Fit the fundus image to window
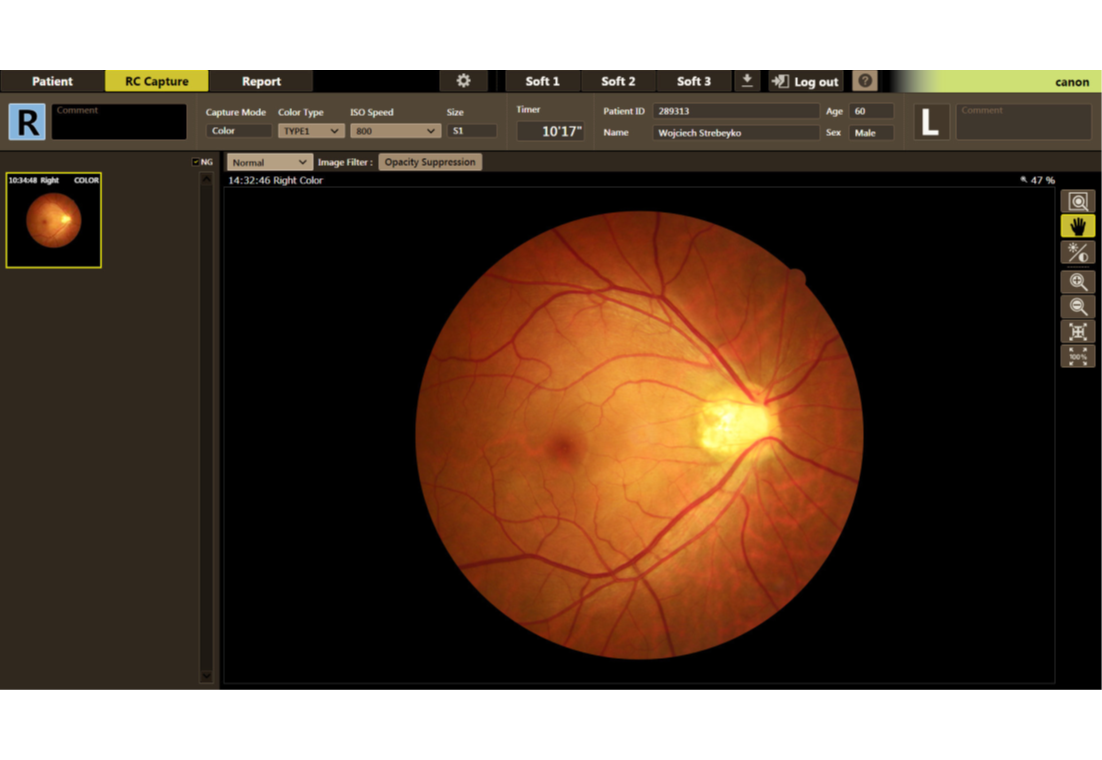The height and width of the screenshot is (760, 1102). pos(1077,331)
